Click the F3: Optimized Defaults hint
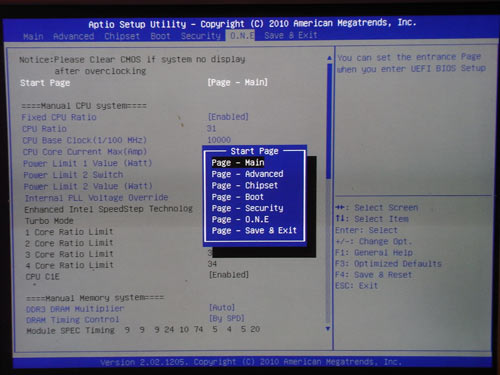The height and width of the screenshot is (375, 500). pyautogui.click(x=388, y=264)
